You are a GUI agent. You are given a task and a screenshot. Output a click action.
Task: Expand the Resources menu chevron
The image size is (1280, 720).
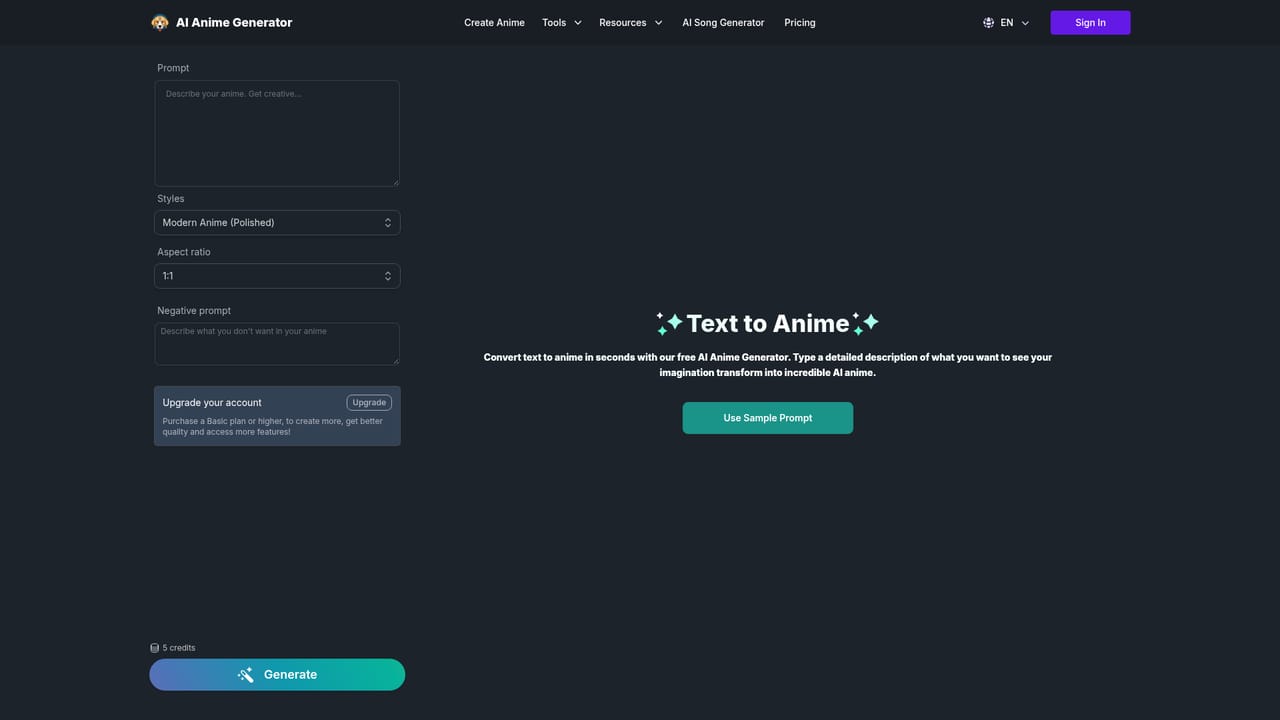pyautogui.click(x=659, y=23)
